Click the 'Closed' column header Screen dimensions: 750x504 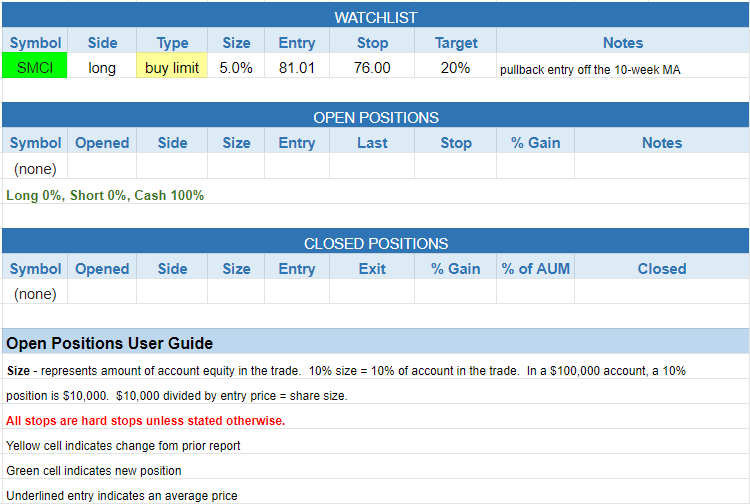tap(662, 268)
